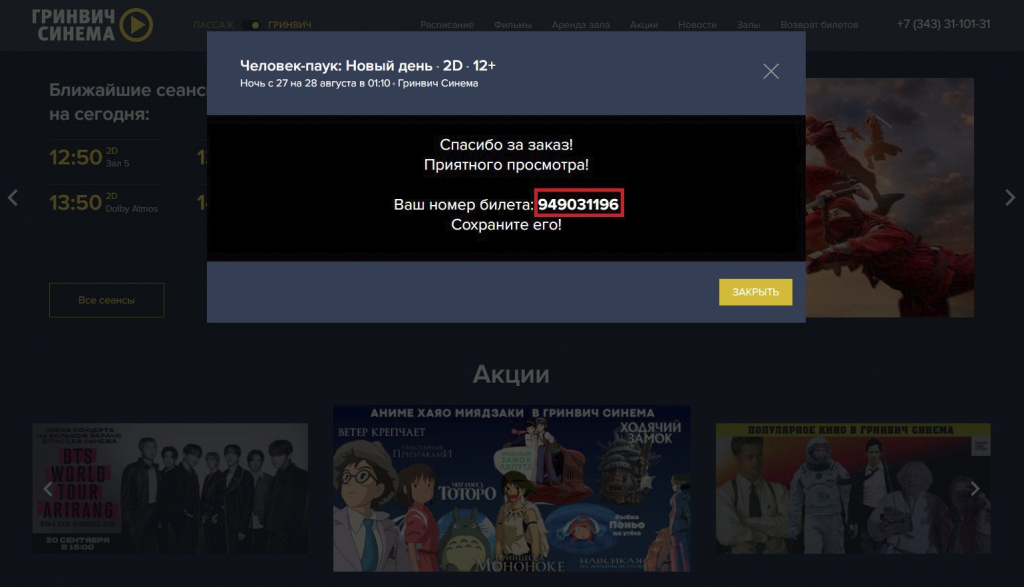The height and width of the screenshot is (587, 1024).
Task: Open the Акции menu item
Action: (644, 25)
